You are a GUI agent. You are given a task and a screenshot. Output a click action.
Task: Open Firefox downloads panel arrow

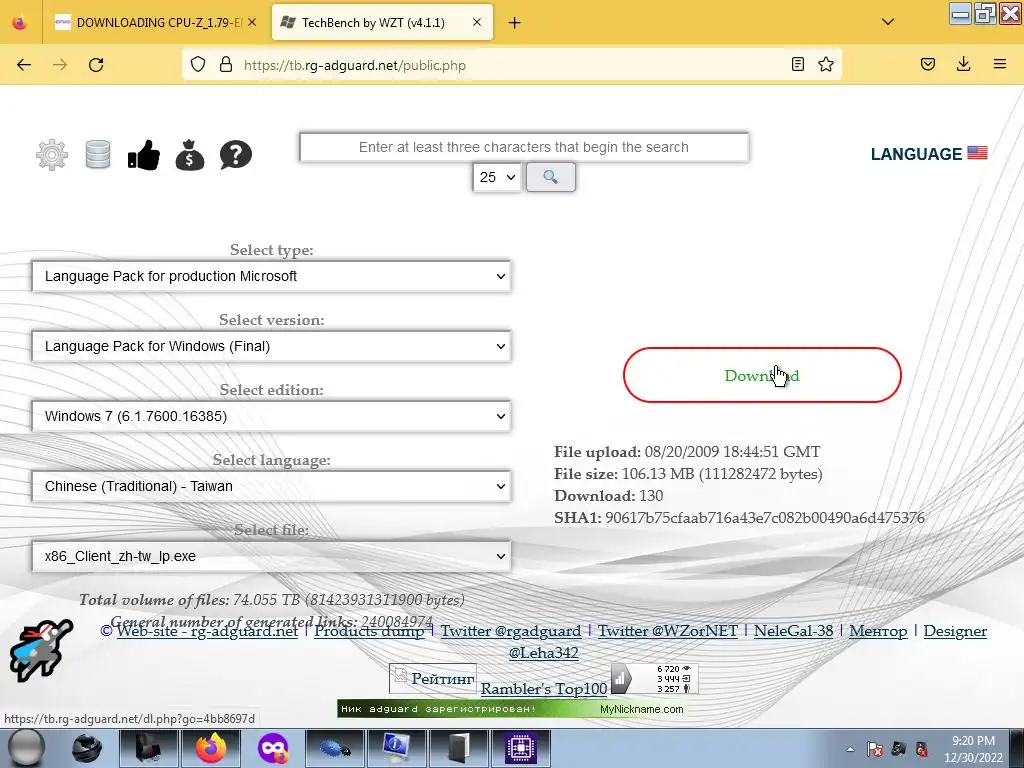click(x=963, y=64)
